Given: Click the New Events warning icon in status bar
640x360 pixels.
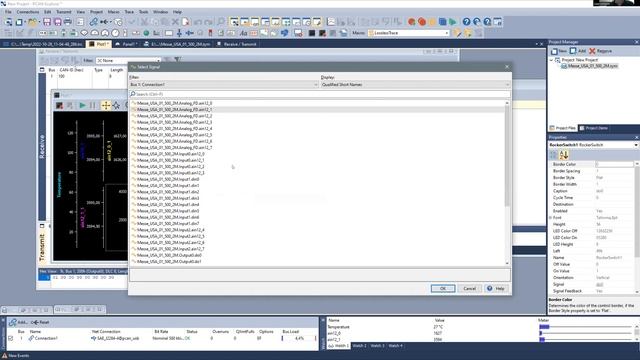Looking at the screenshot, I should click(4, 356).
